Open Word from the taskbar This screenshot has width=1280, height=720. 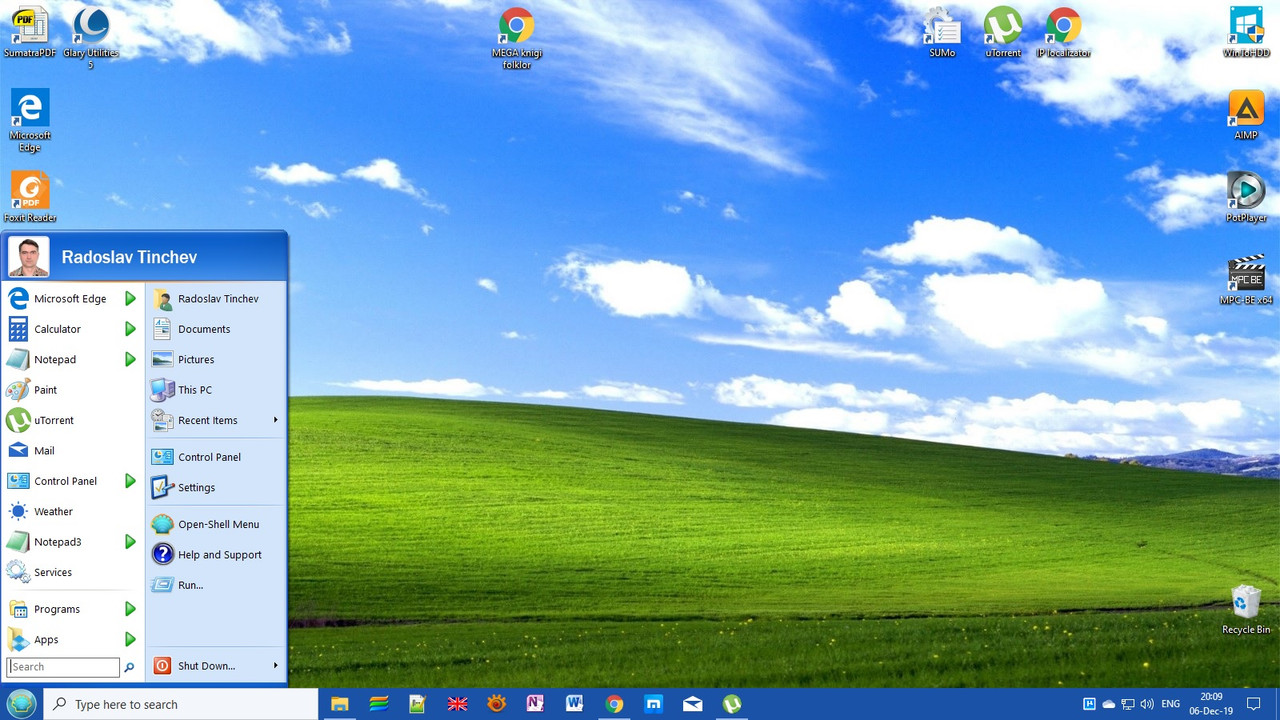[574, 704]
